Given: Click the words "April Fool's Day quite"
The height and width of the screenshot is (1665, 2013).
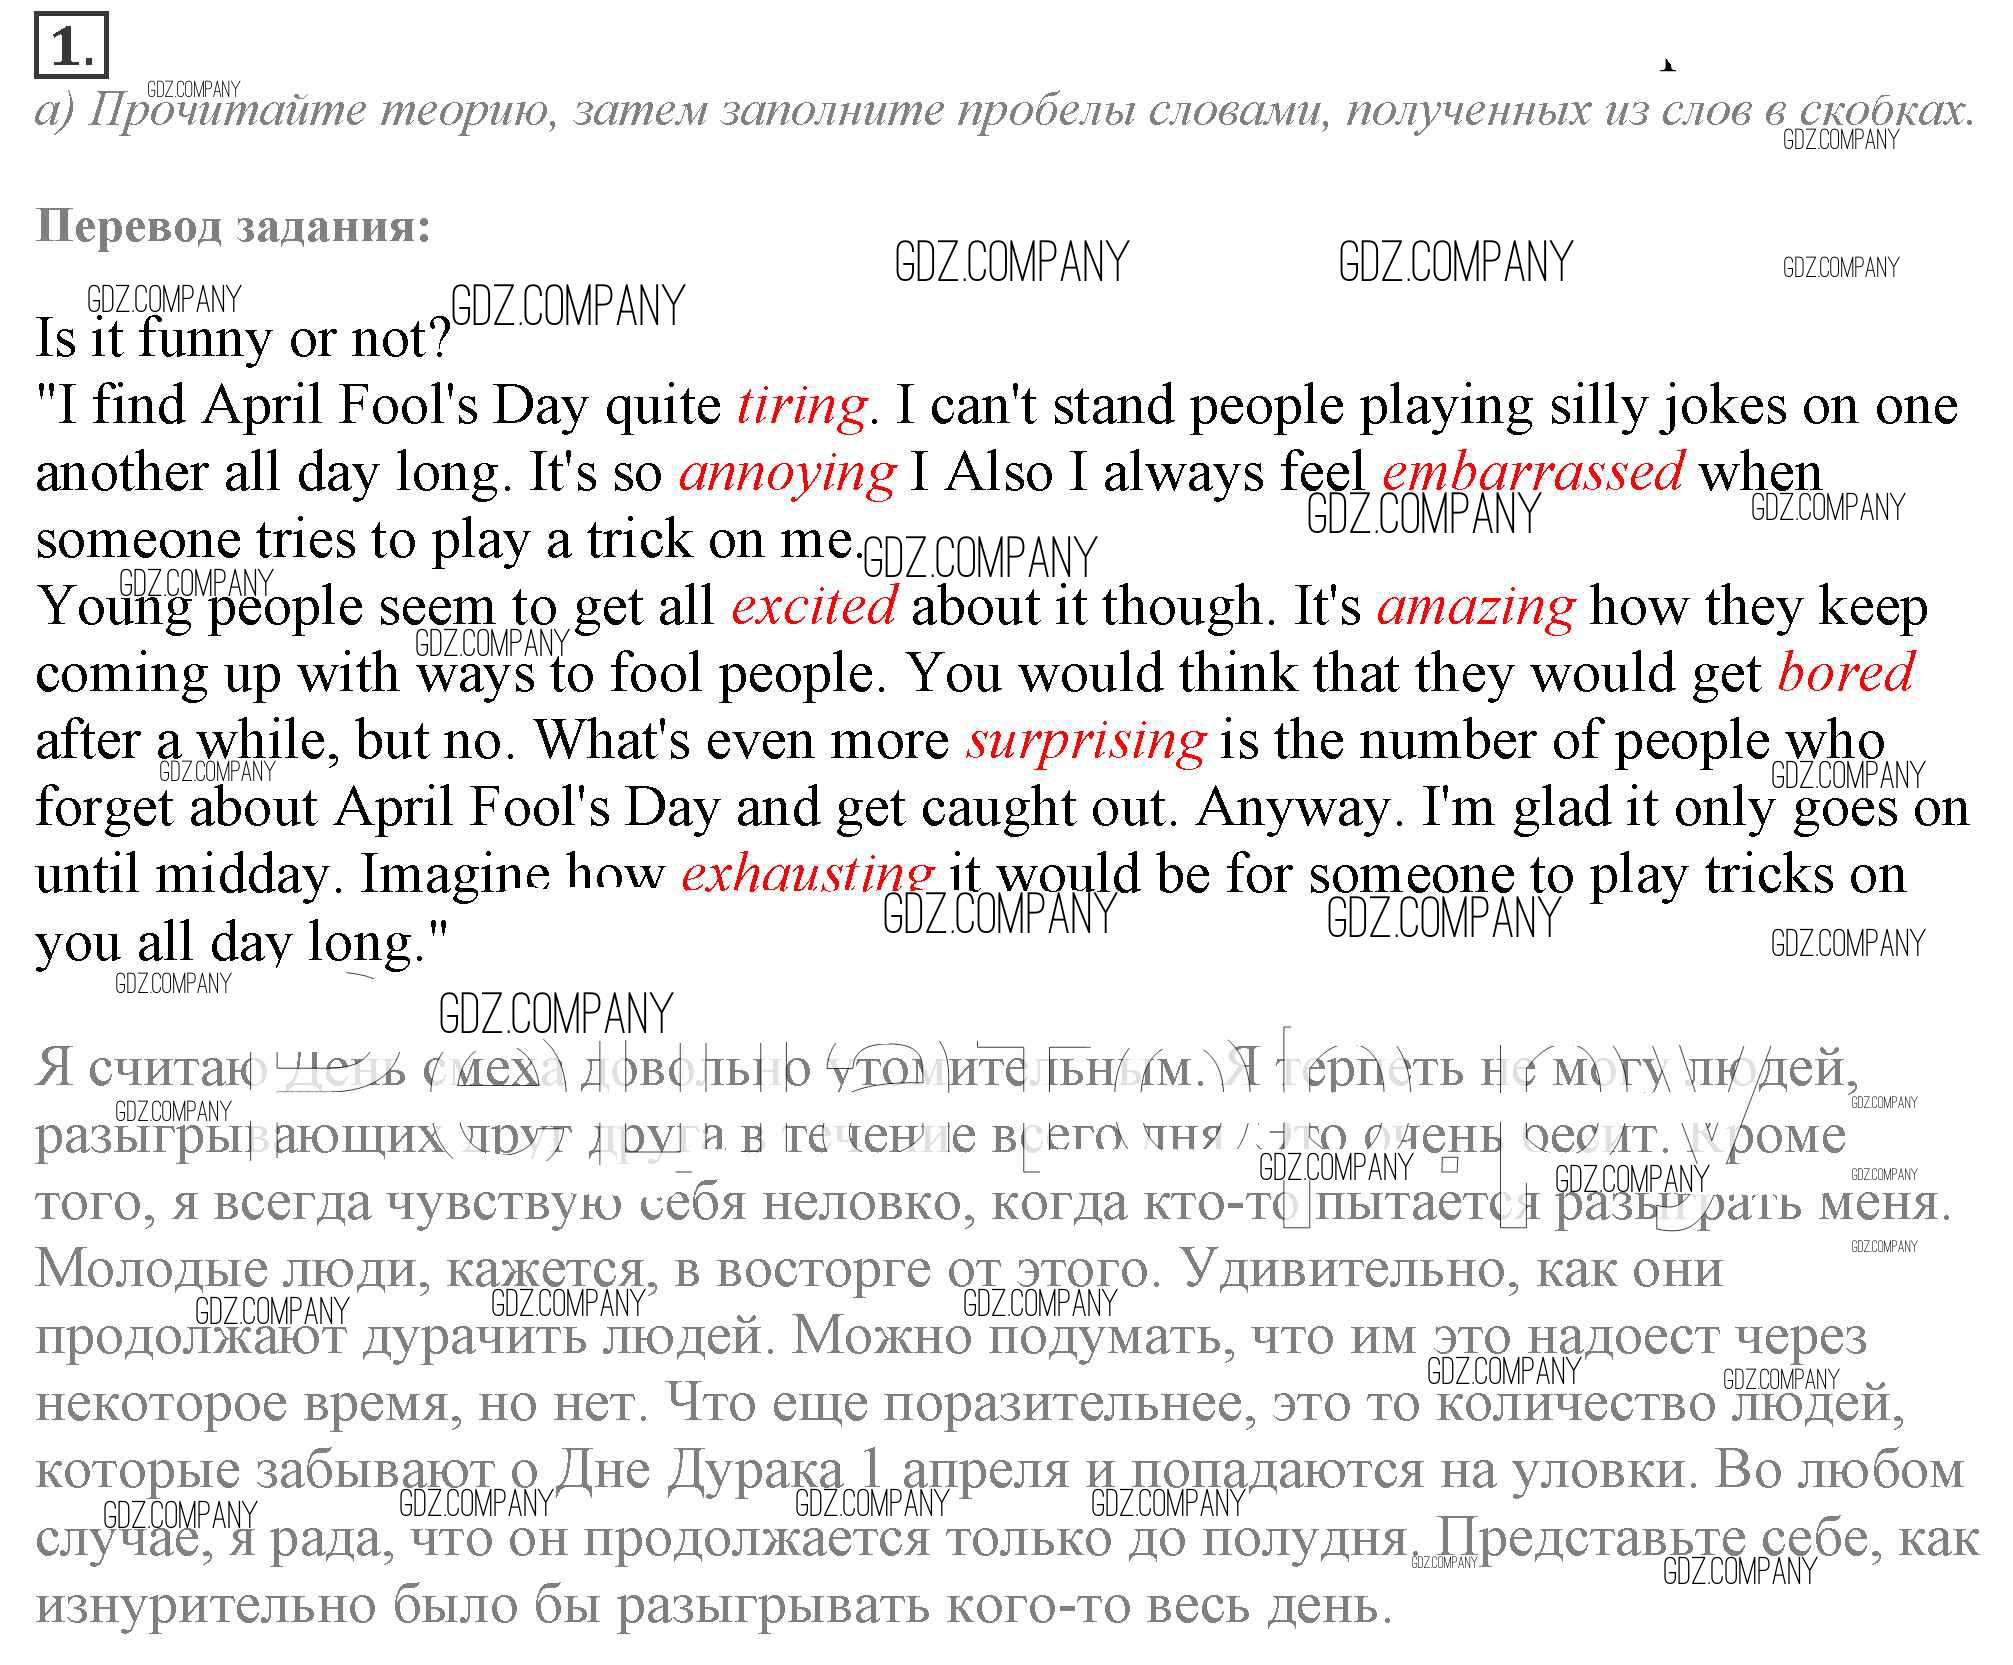Looking at the screenshot, I should click(x=461, y=406).
